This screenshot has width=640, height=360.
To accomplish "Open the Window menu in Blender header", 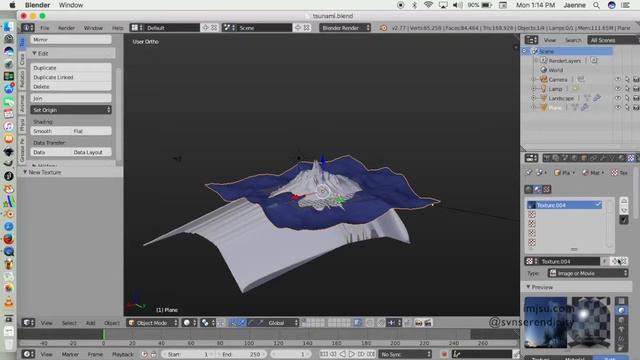I will (93, 28).
